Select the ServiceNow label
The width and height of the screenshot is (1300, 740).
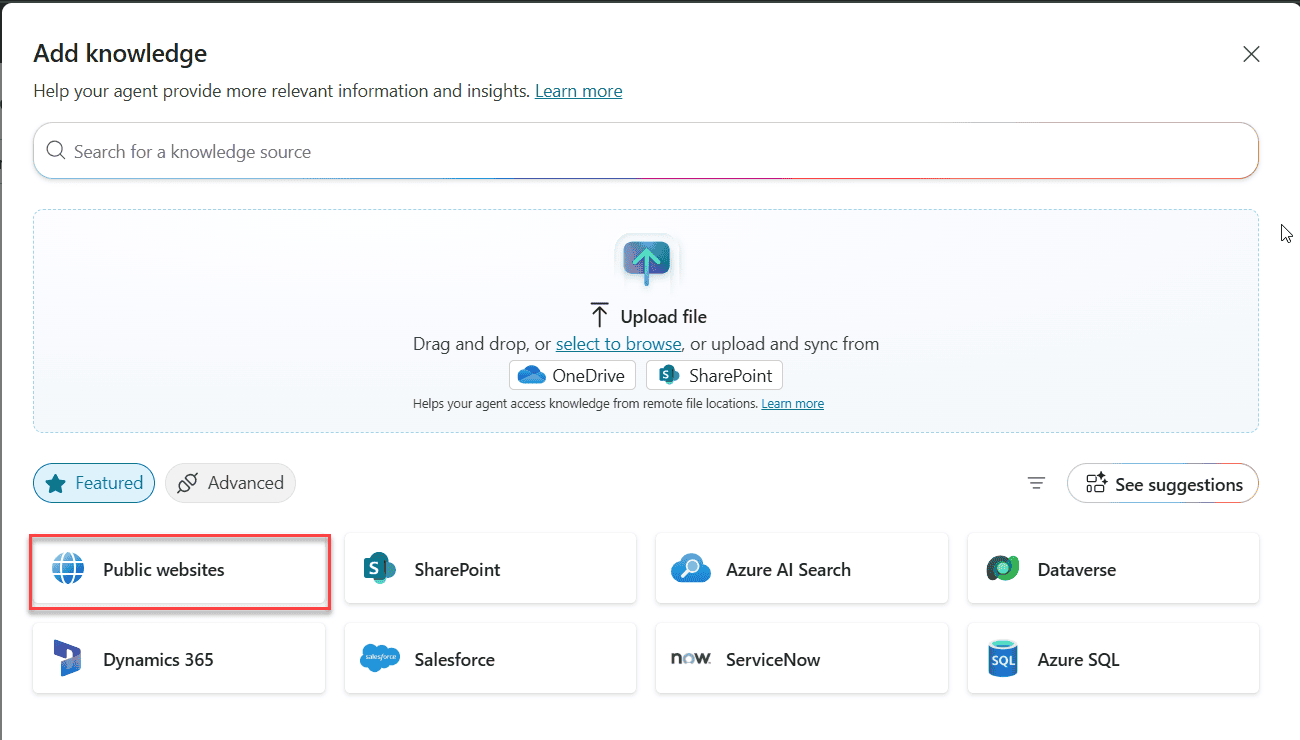tap(773, 659)
